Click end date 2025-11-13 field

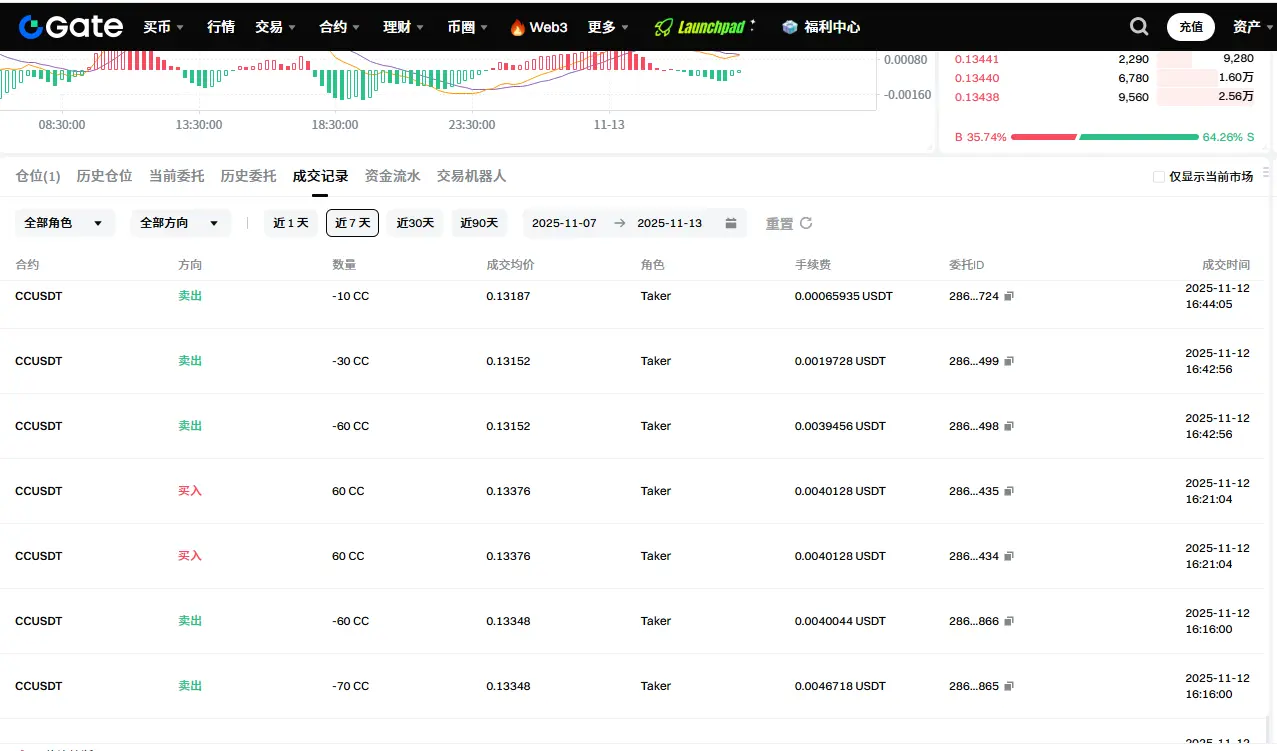(x=669, y=223)
